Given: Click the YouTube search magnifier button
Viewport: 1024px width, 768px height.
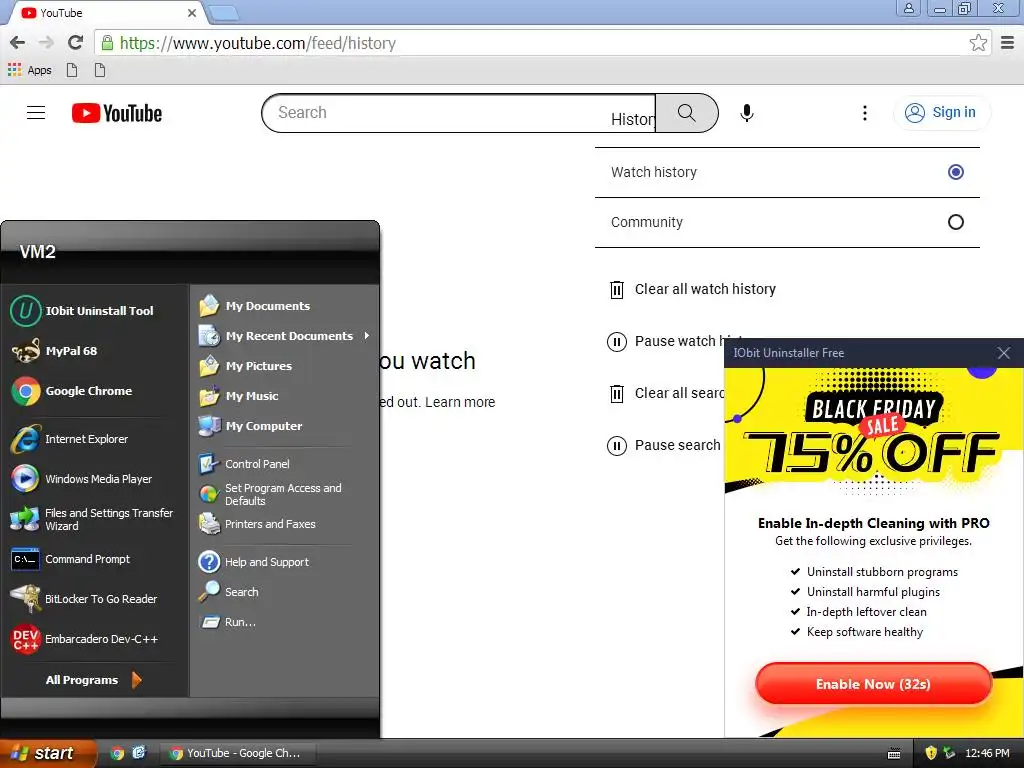Looking at the screenshot, I should point(686,113).
